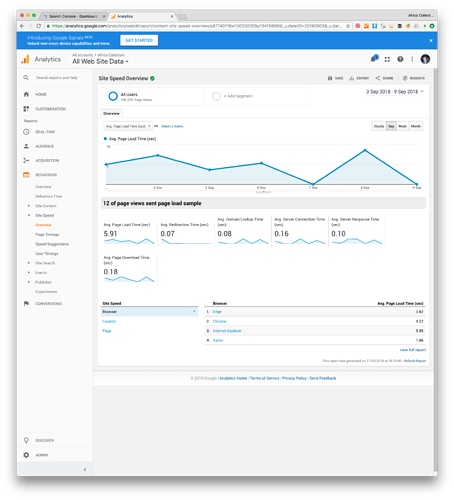Open Behaviour Flow in sidebar
454x500 pixels.
click(49, 196)
